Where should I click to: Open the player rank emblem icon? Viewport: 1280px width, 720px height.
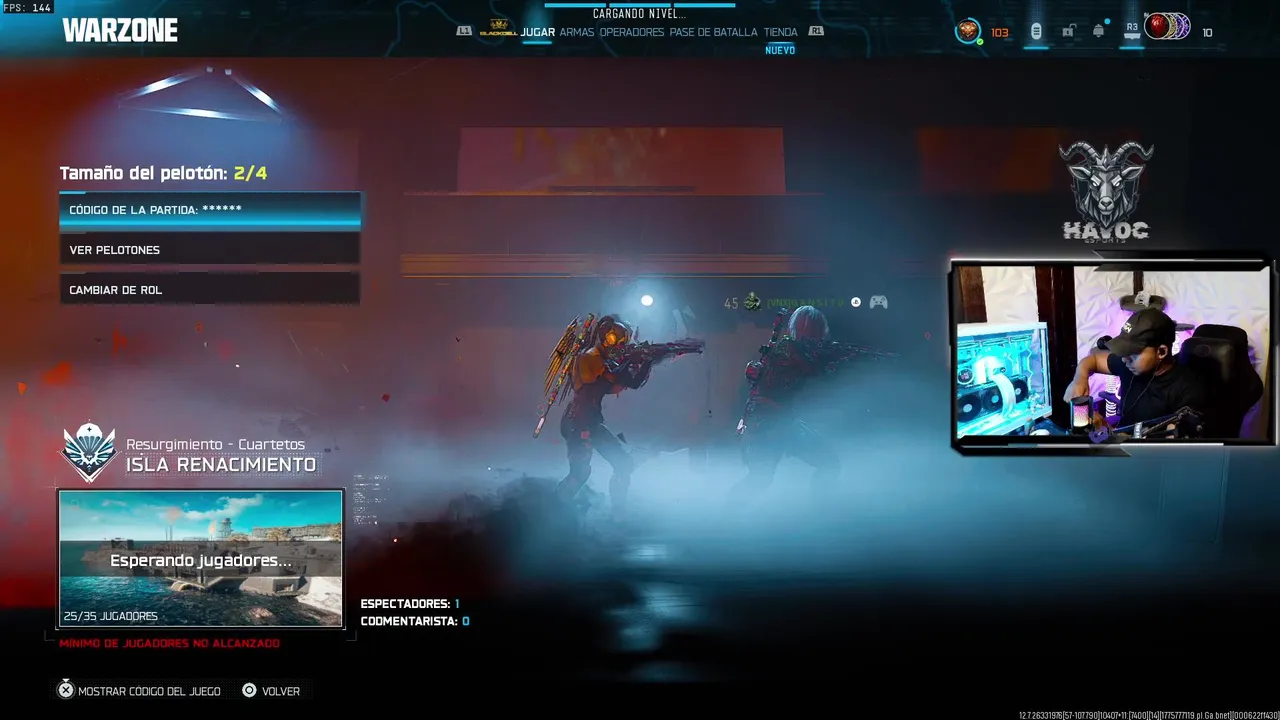click(x=967, y=31)
